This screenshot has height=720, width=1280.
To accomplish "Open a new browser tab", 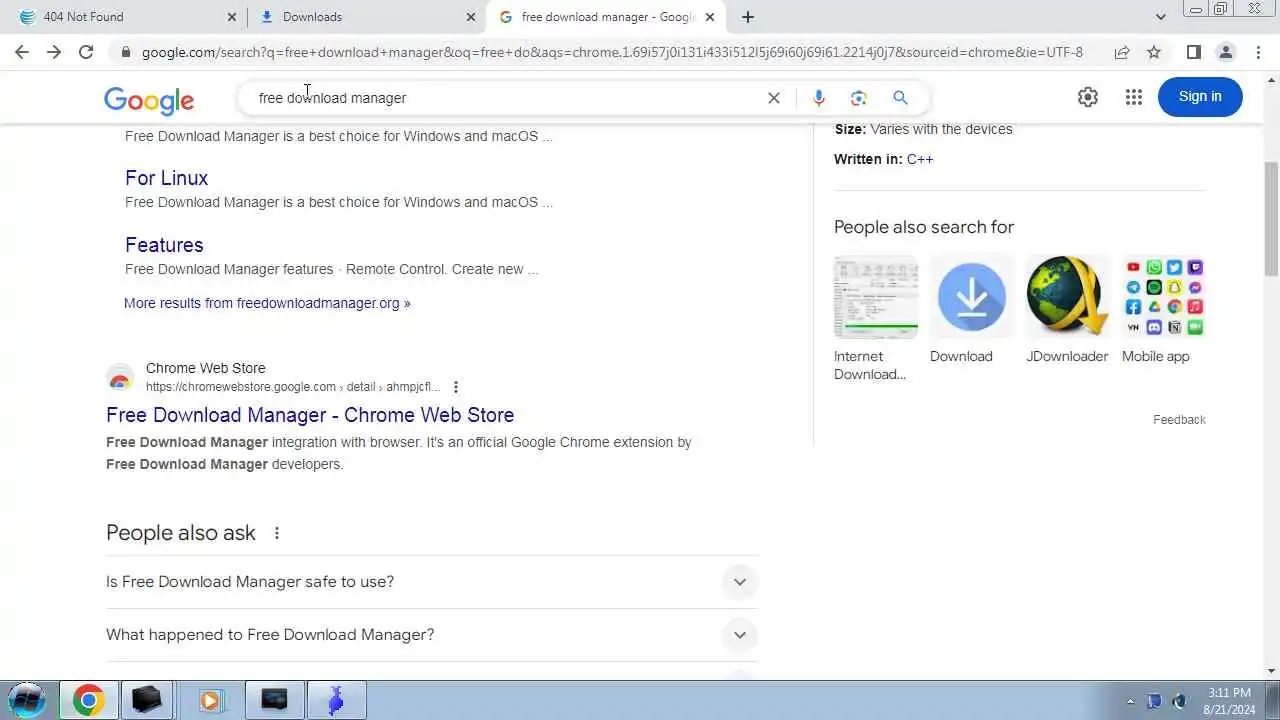I will pyautogui.click(x=747, y=17).
